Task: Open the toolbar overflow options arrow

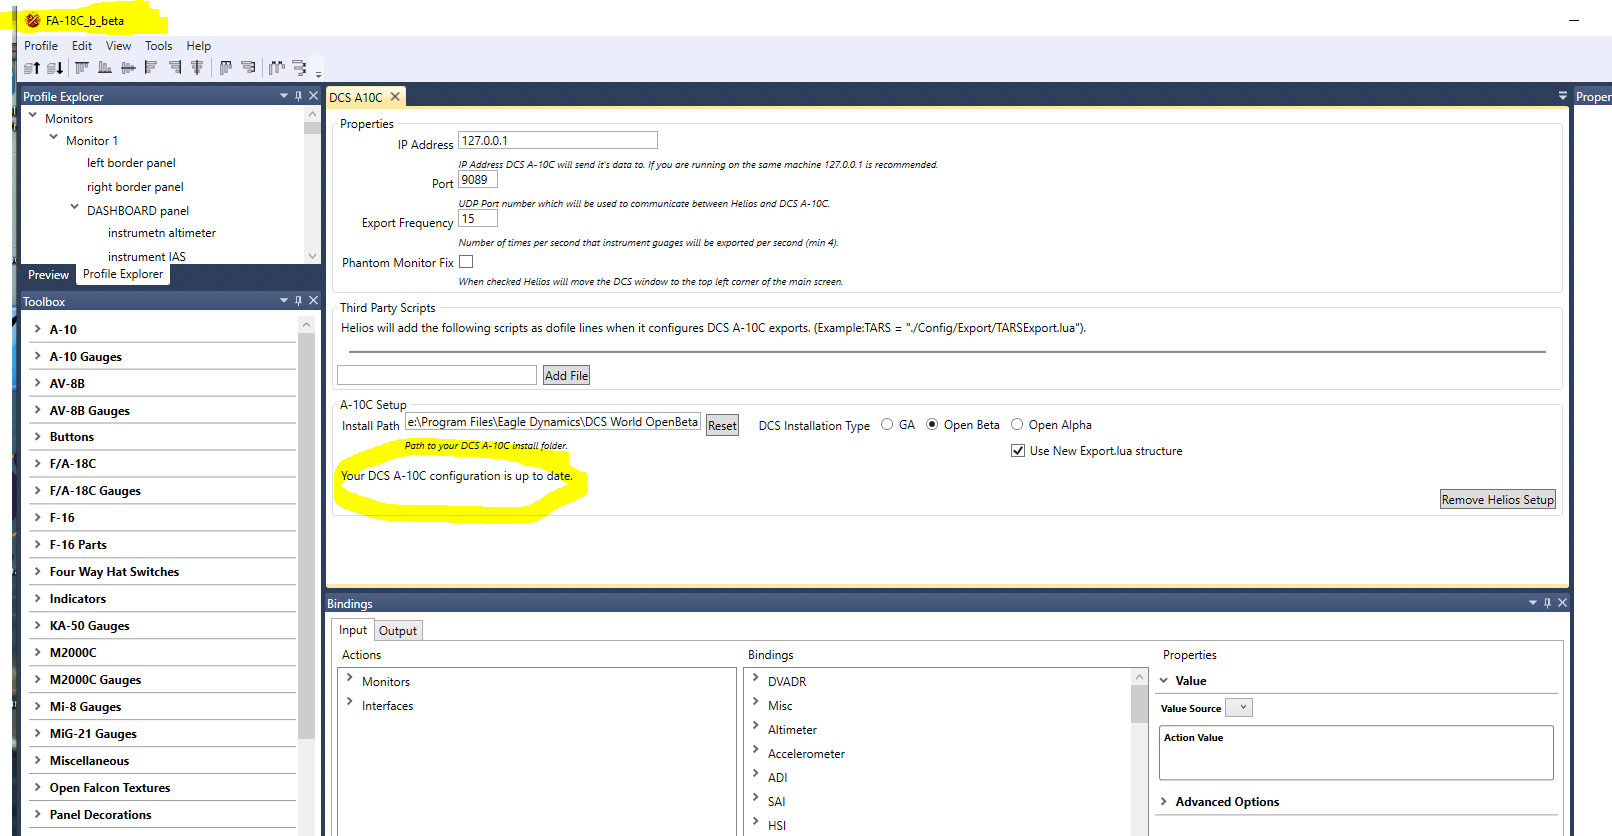Action: point(318,73)
